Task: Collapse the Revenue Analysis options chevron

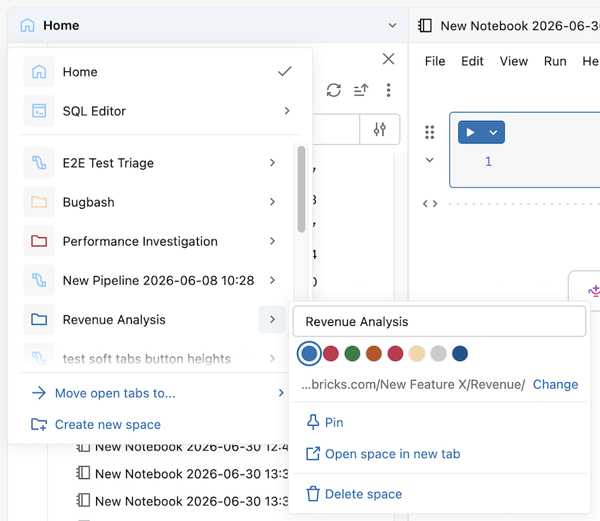Action: coord(272,319)
